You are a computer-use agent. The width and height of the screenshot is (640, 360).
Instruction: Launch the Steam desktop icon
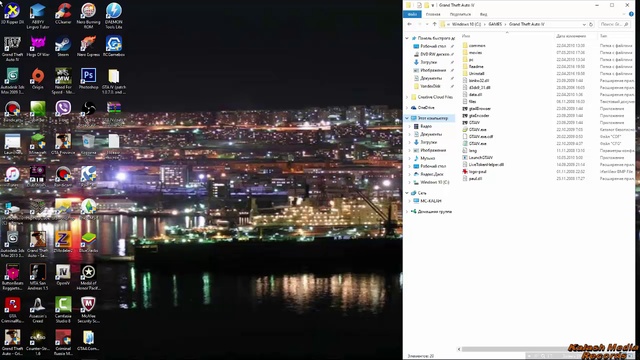63,46
